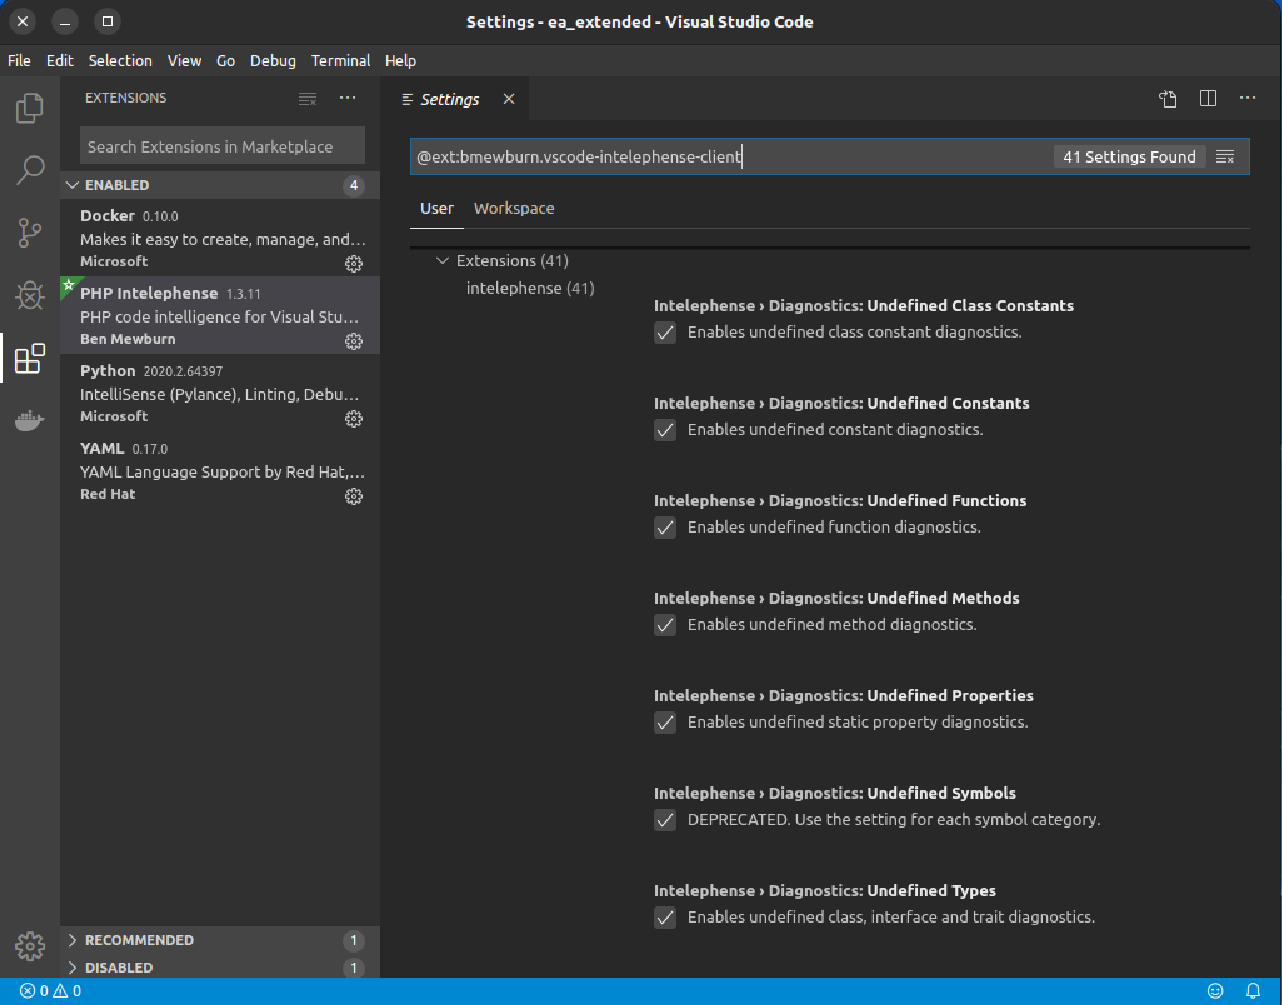1282x1005 pixels.
Task: Open the Explorer view in activity bar
Action: pos(30,107)
